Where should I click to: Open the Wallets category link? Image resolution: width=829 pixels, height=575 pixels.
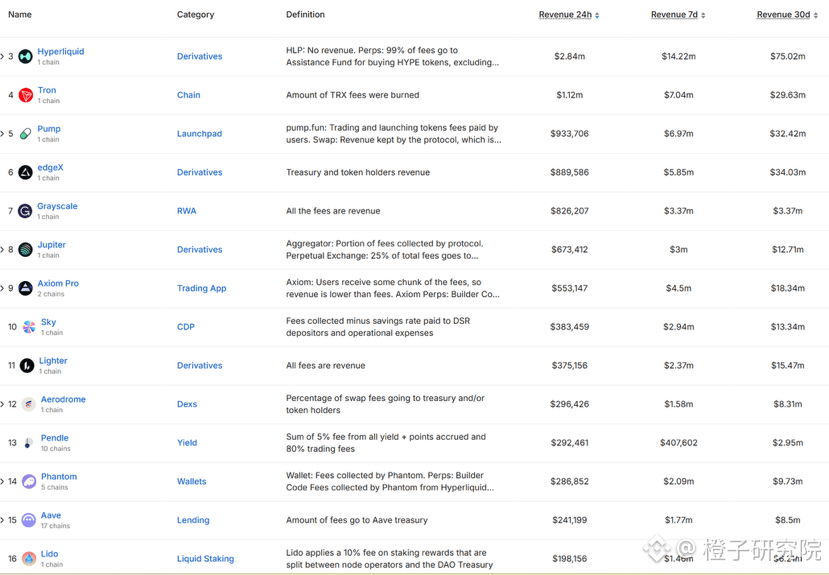pyautogui.click(x=192, y=481)
